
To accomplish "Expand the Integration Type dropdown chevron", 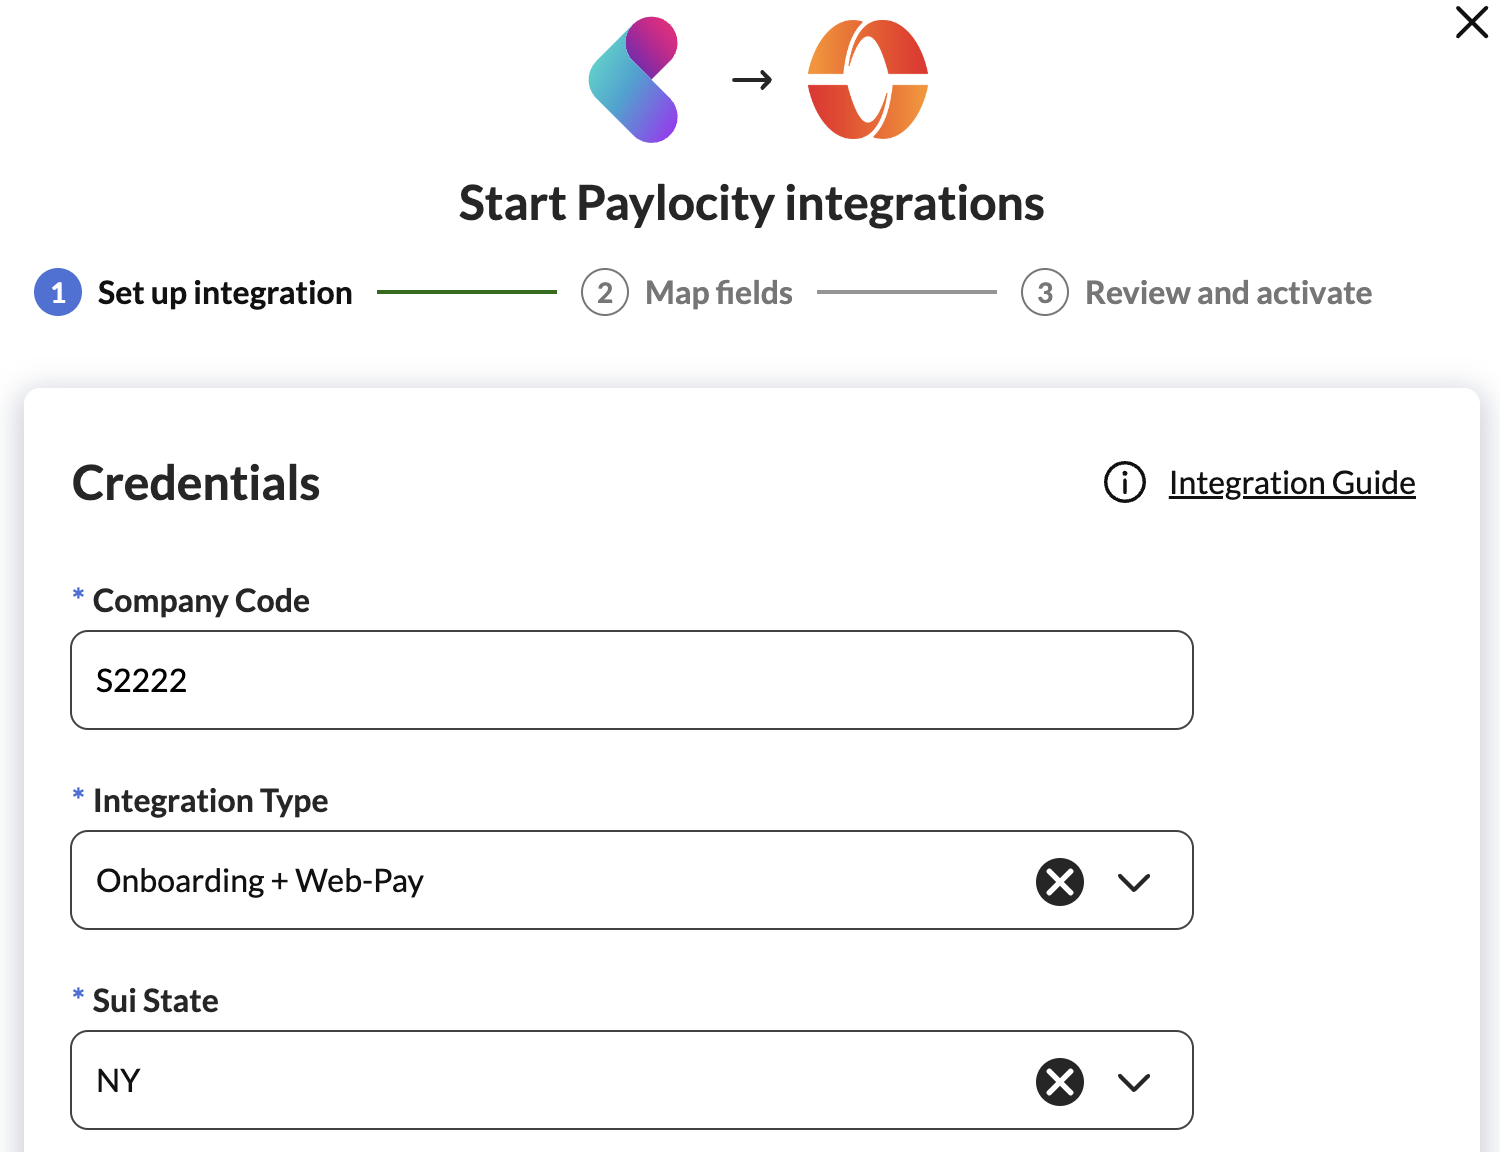I will tap(1134, 882).
